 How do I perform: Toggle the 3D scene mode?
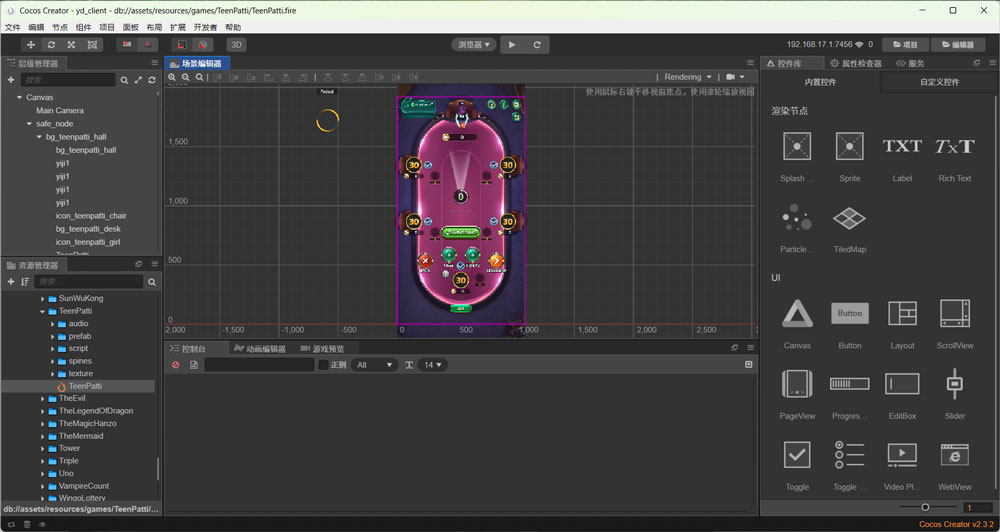[x=236, y=45]
